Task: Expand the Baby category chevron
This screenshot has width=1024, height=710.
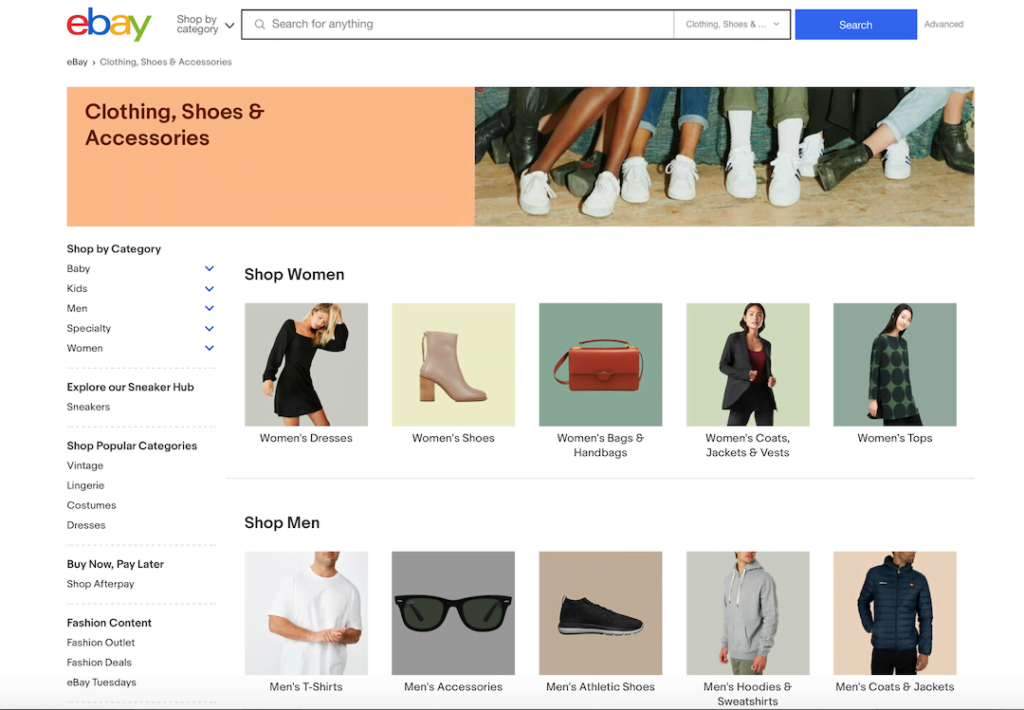Action: click(x=209, y=268)
